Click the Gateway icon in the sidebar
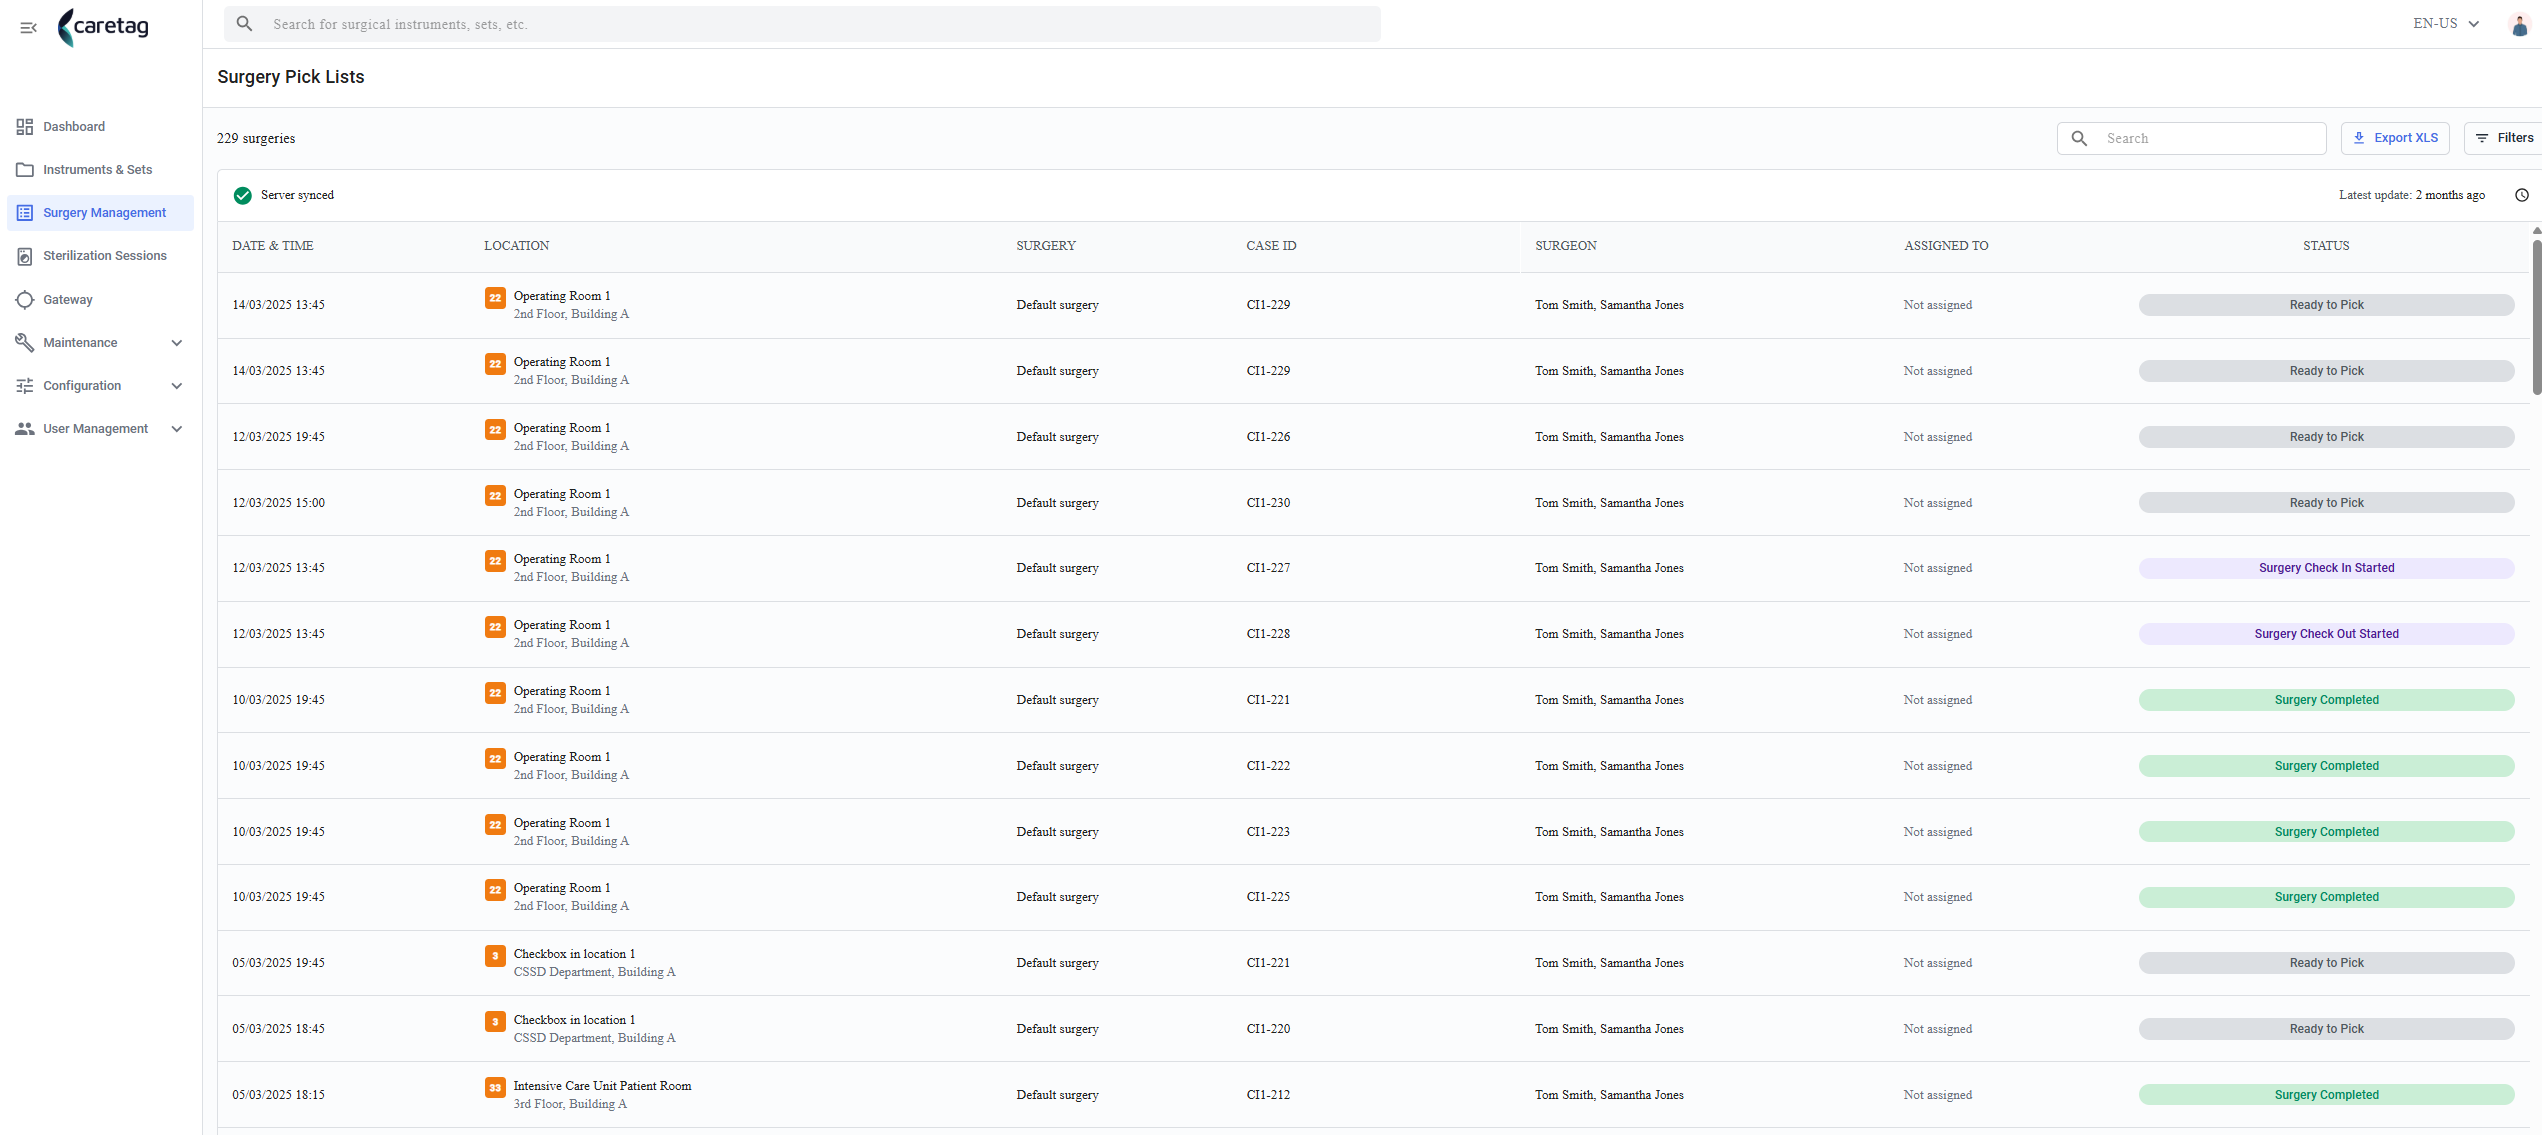The width and height of the screenshot is (2542, 1135). (25, 299)
